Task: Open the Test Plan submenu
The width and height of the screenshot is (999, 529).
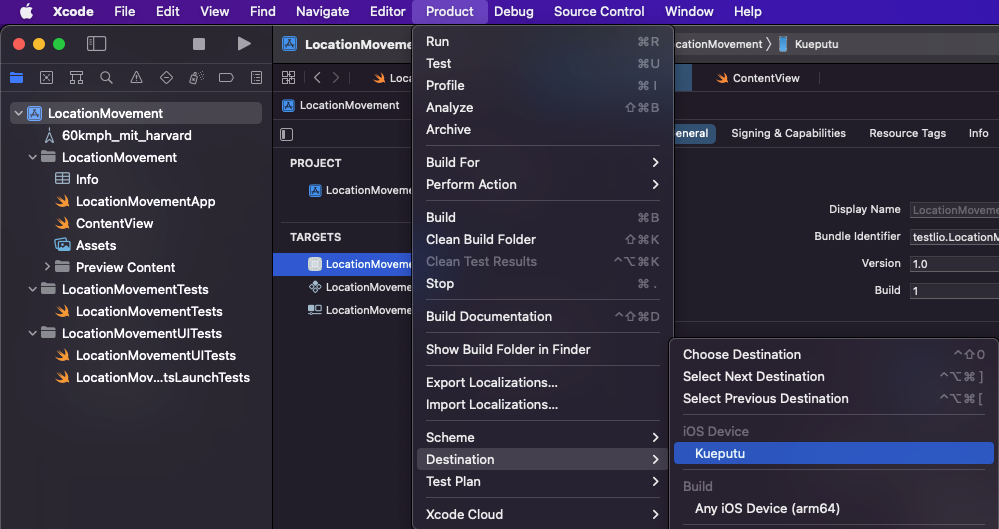Action: pos(542,481)
